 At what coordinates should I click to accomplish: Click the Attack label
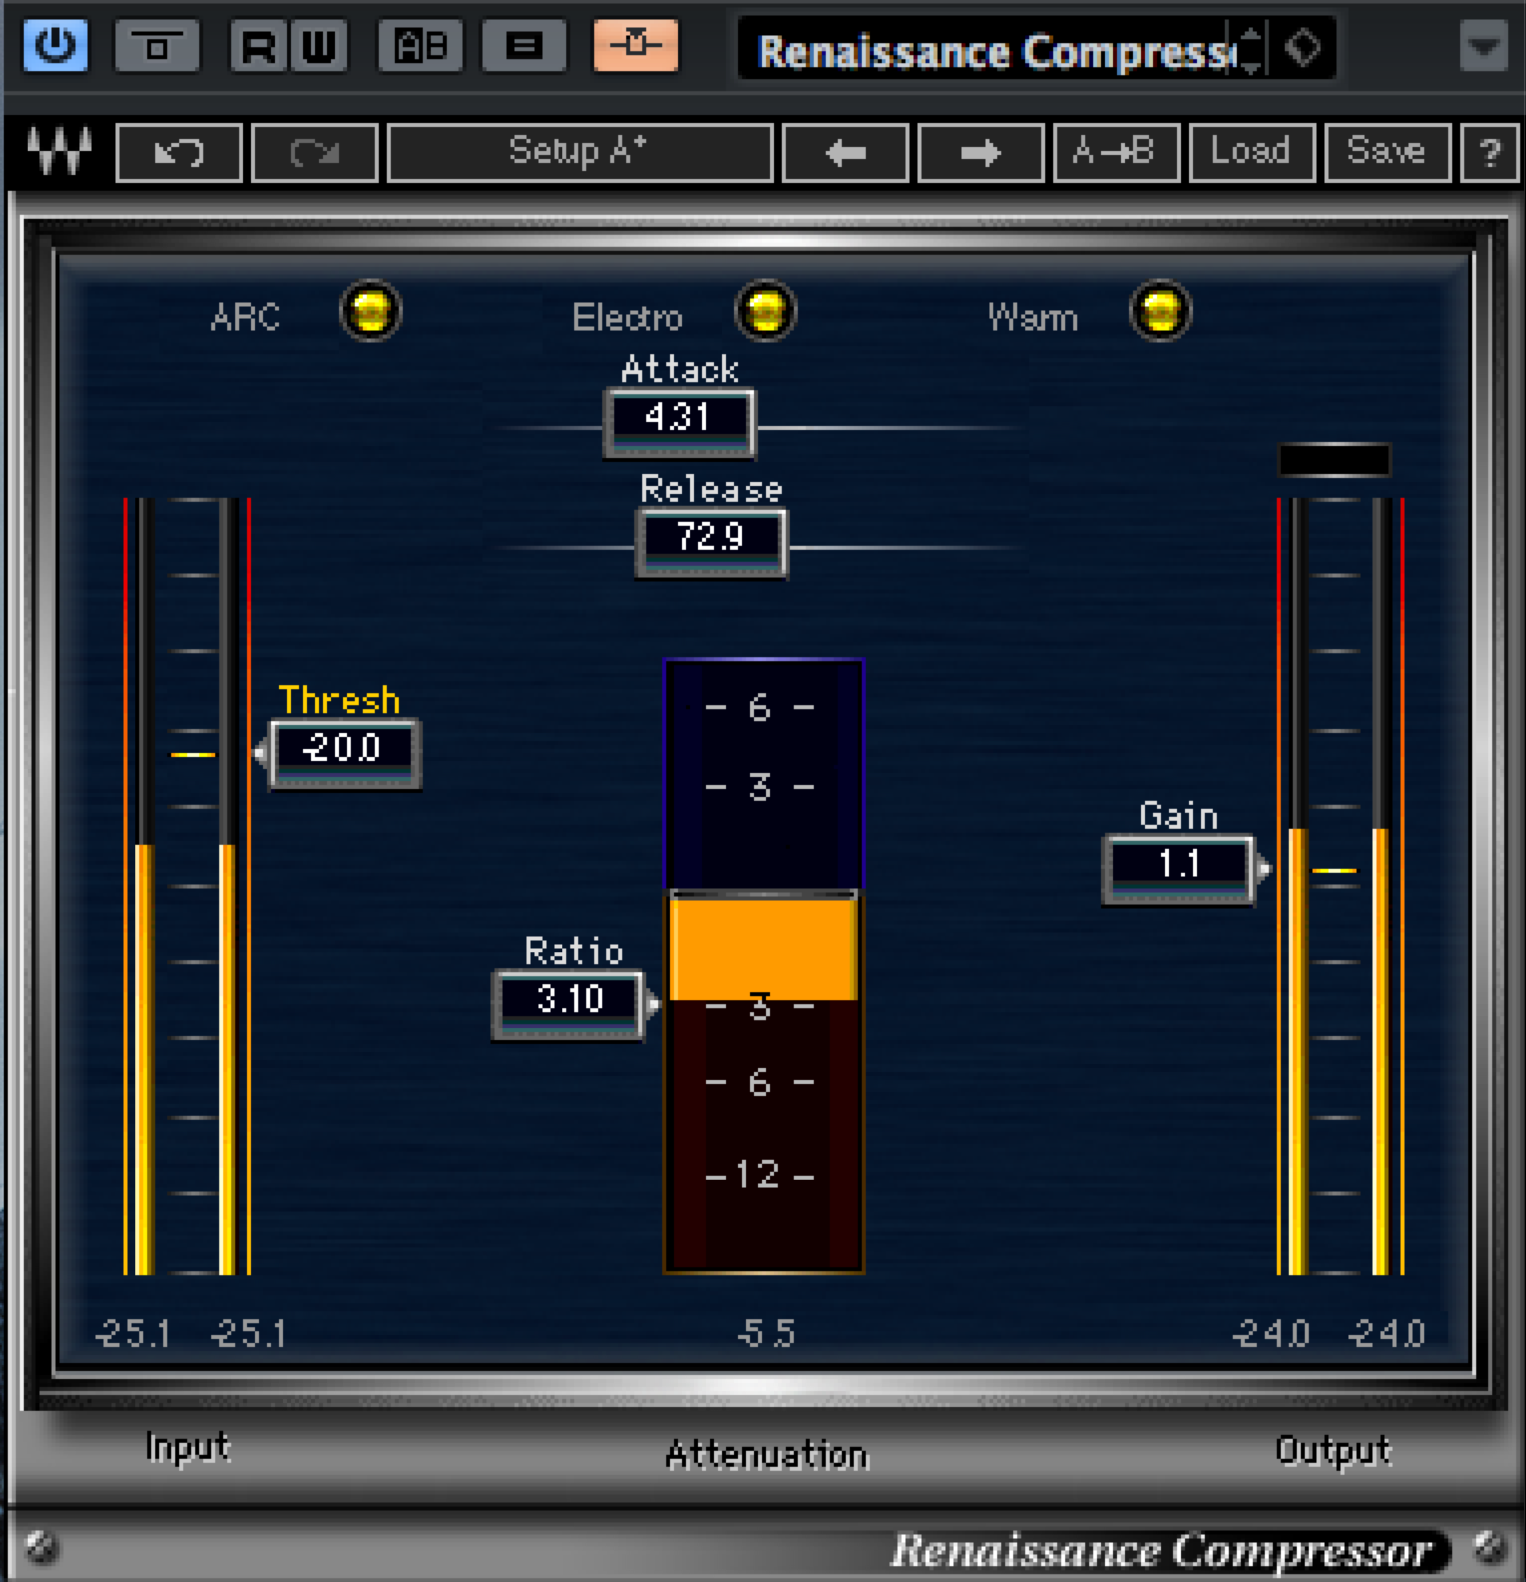(680, 369)
